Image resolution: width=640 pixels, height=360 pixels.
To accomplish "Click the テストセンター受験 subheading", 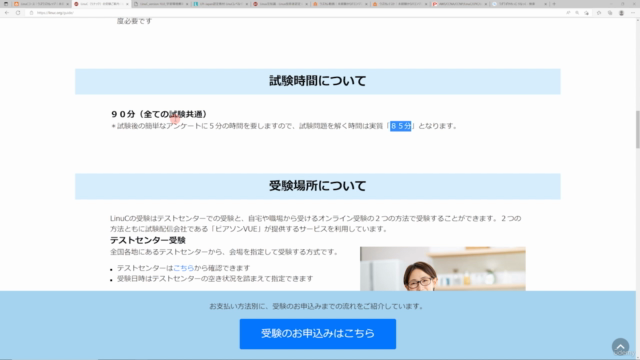I will point(148,240).
